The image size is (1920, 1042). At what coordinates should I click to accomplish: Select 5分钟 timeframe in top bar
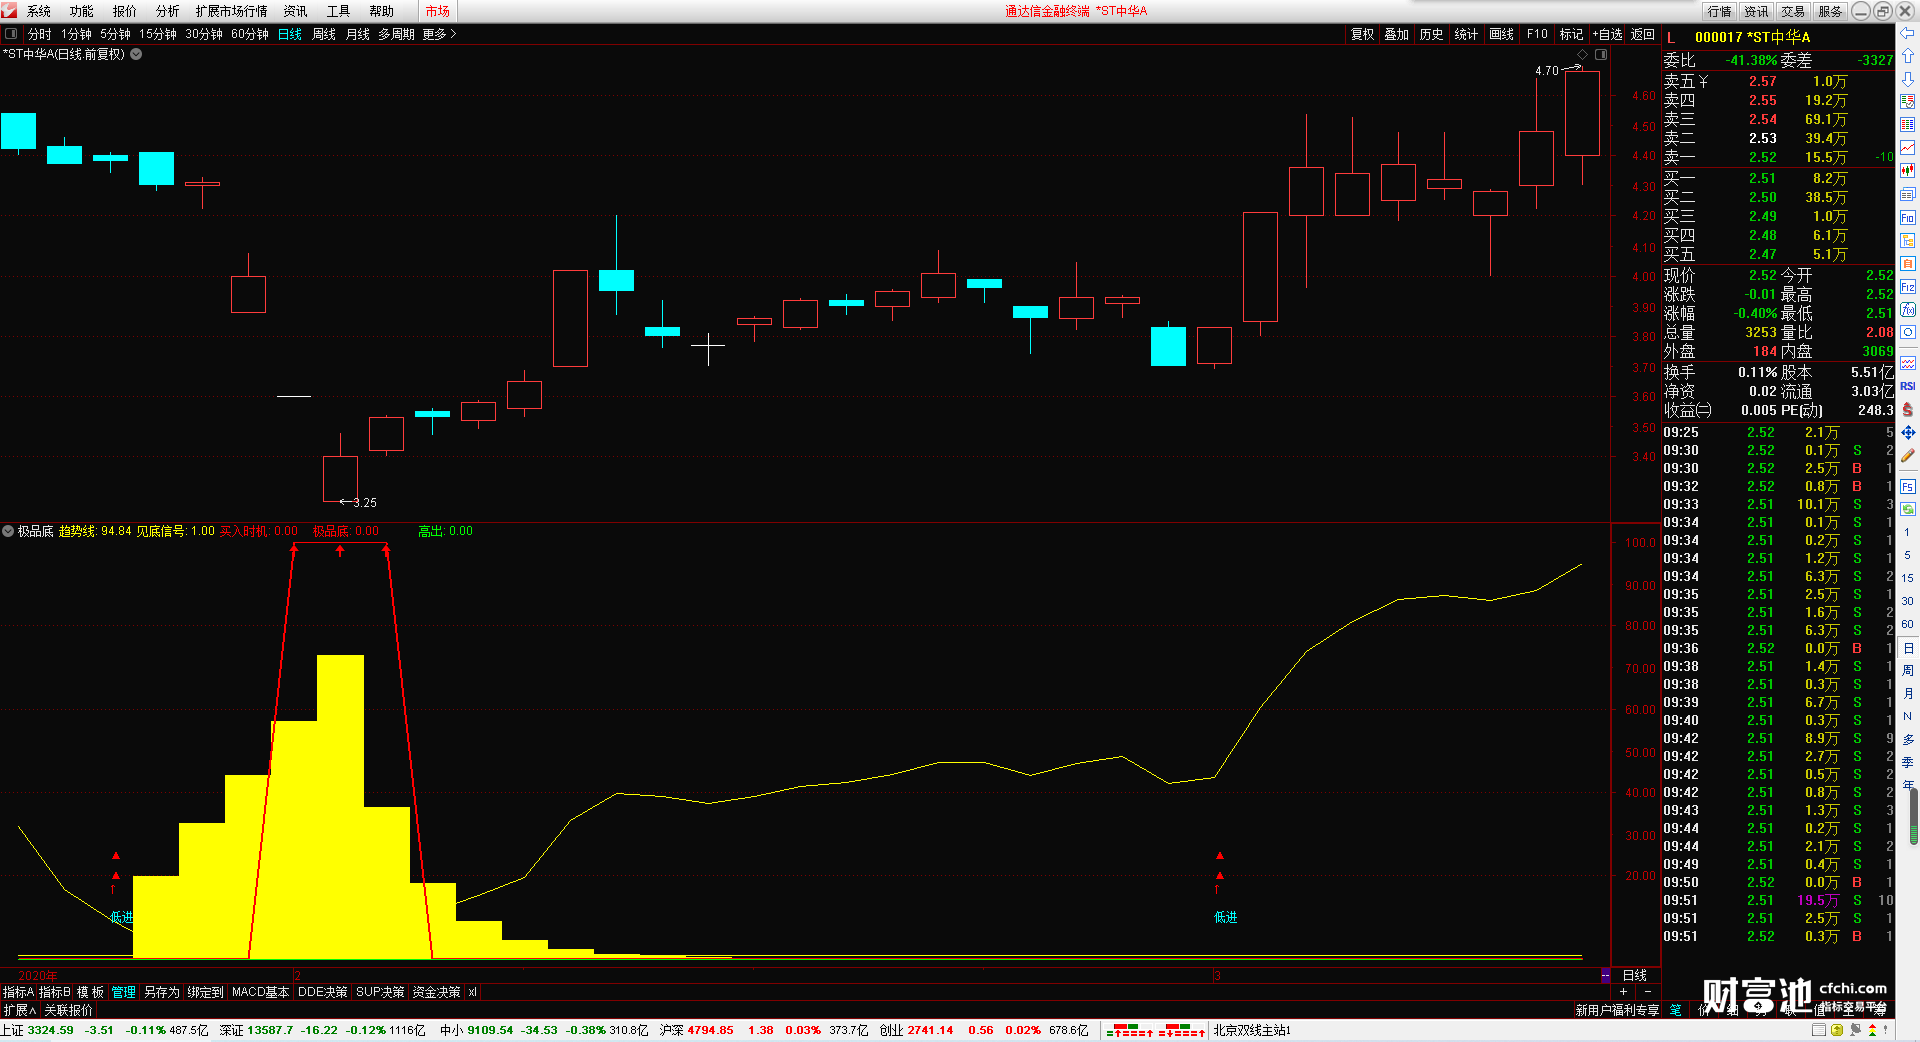coord(115,34)
